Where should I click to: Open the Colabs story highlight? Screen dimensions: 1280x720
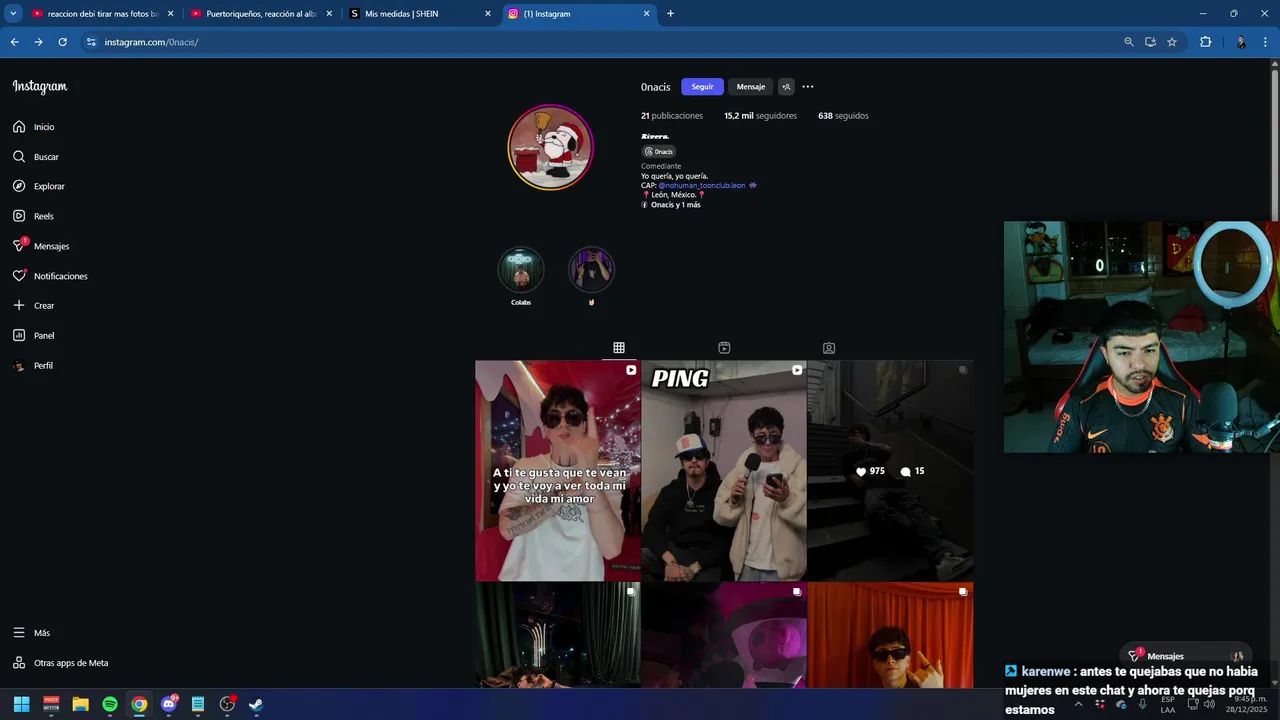[521, 270]
